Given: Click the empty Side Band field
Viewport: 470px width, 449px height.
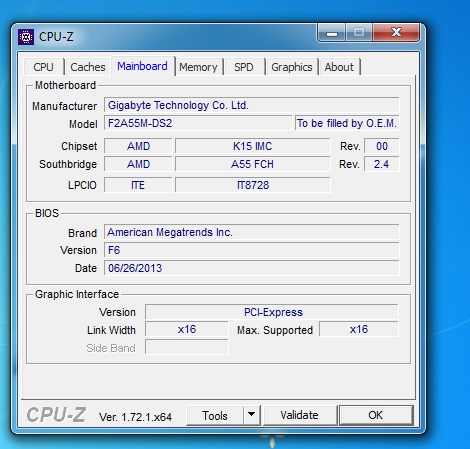Looking at the screenshot, I should (187, 347).
